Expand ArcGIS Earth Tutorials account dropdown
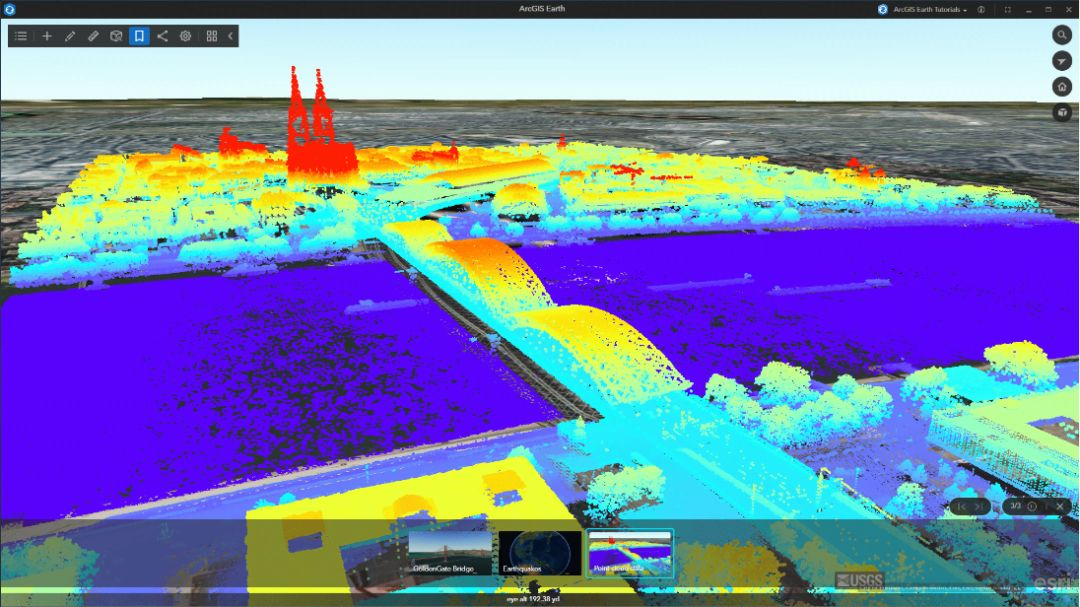1080x607 pixels. pyautogui.click(x=929, y=9)
